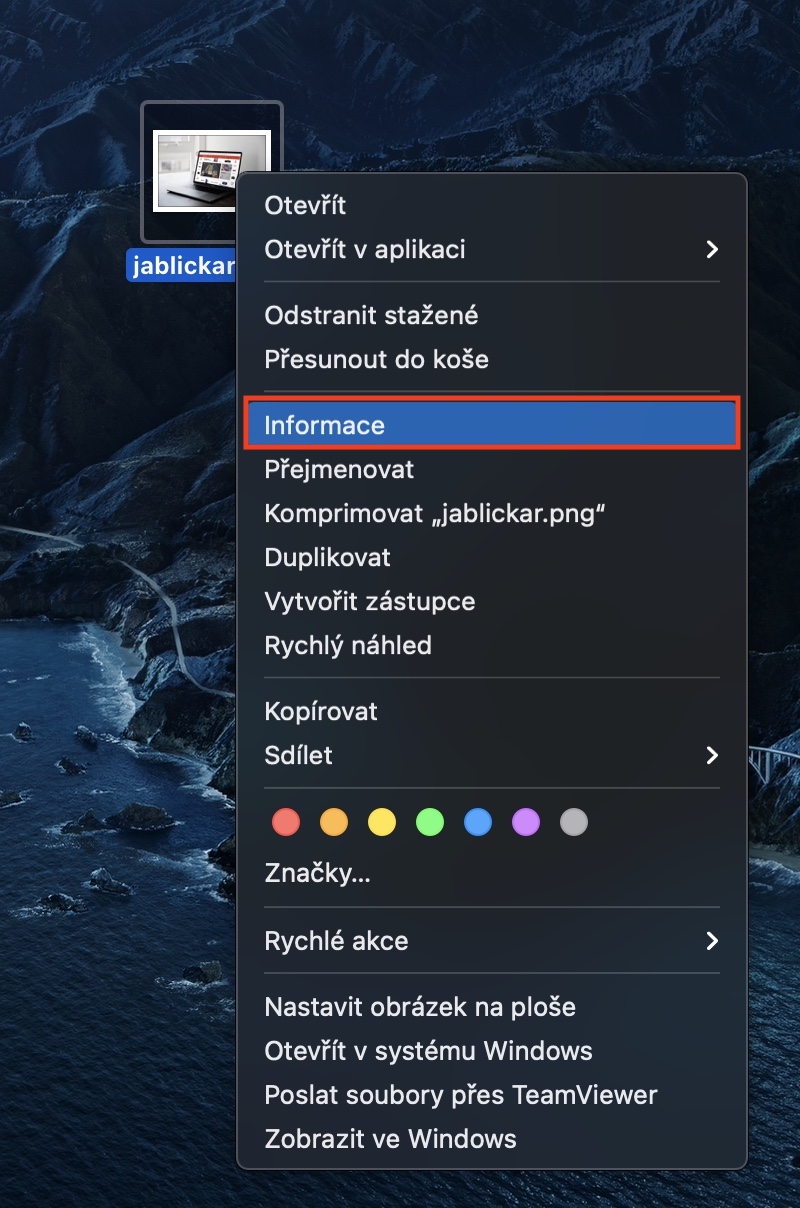Click "Nastavit obrázek na ploše"
Viewport: 800px width, 1208px height.
[x=420, y=1007]
